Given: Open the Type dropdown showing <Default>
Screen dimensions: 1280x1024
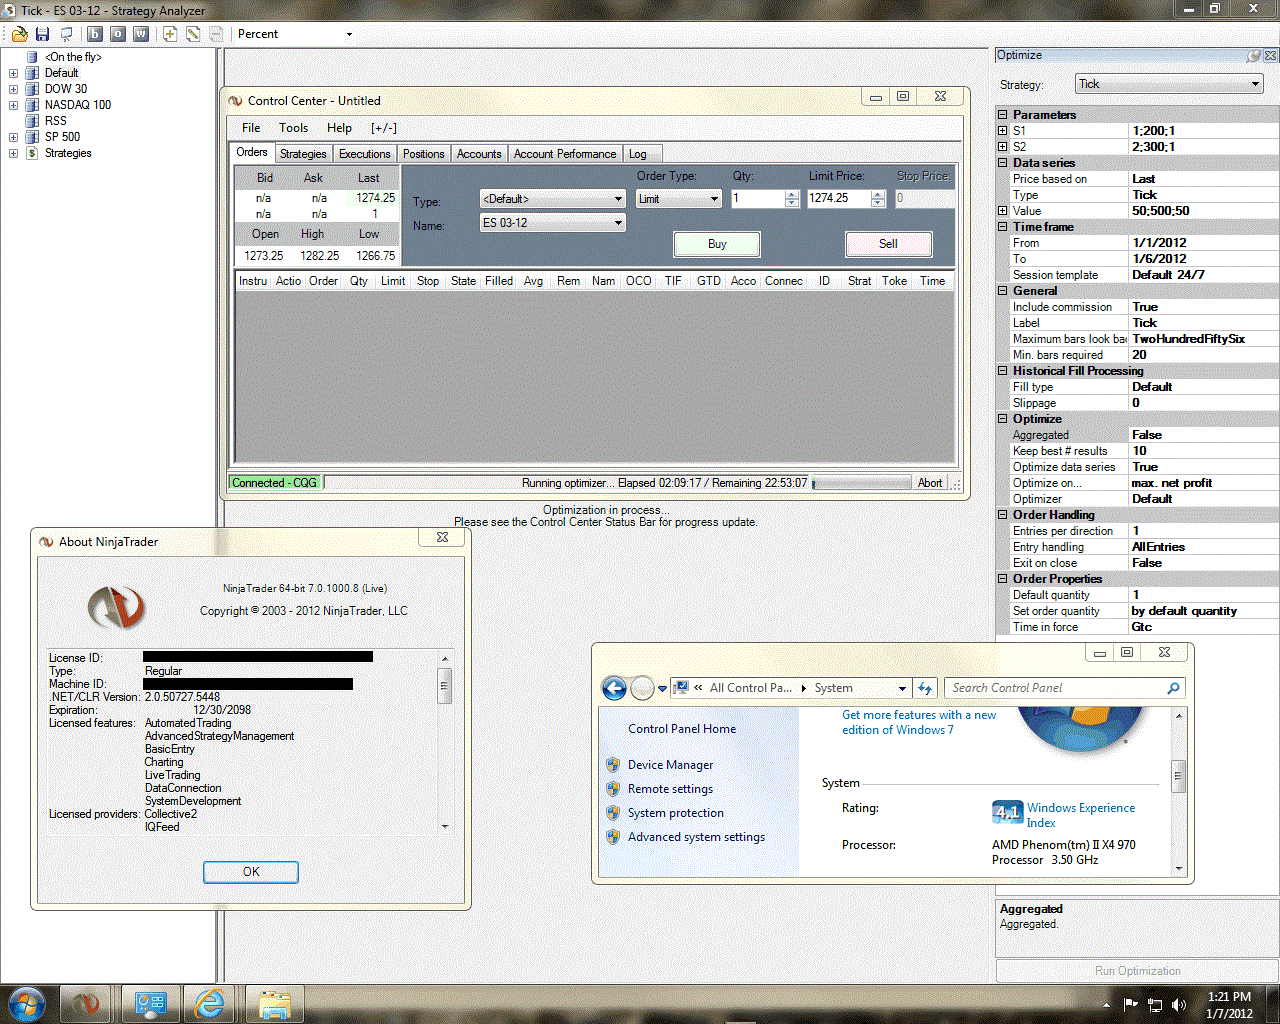Looking at the screenshot, I should coord(553,199).
